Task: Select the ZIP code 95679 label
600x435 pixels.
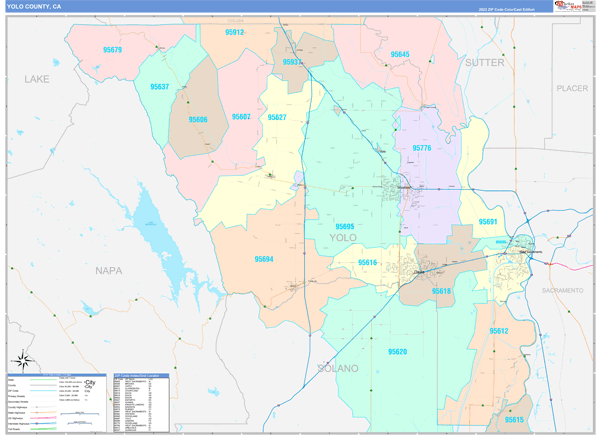Action: (112, 49)
